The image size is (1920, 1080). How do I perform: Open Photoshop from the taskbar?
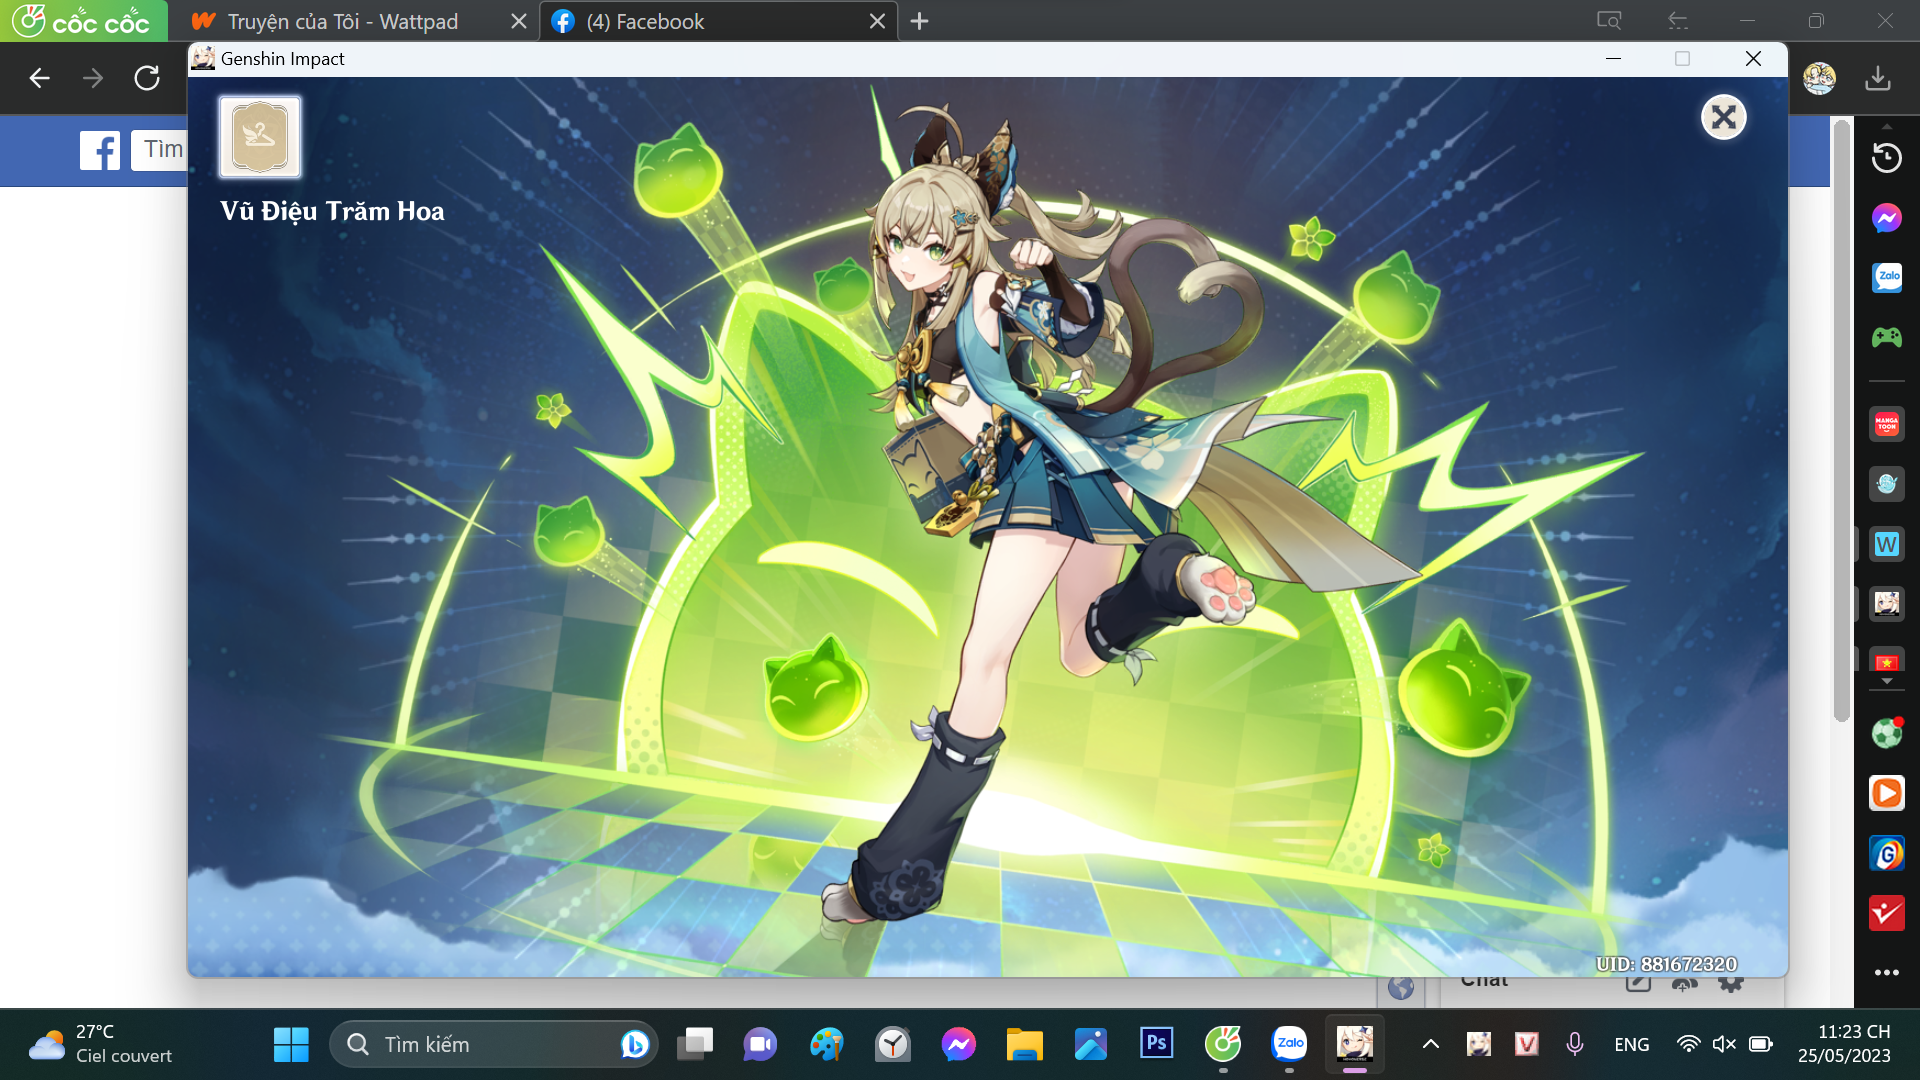(x=1156, y=1045)
